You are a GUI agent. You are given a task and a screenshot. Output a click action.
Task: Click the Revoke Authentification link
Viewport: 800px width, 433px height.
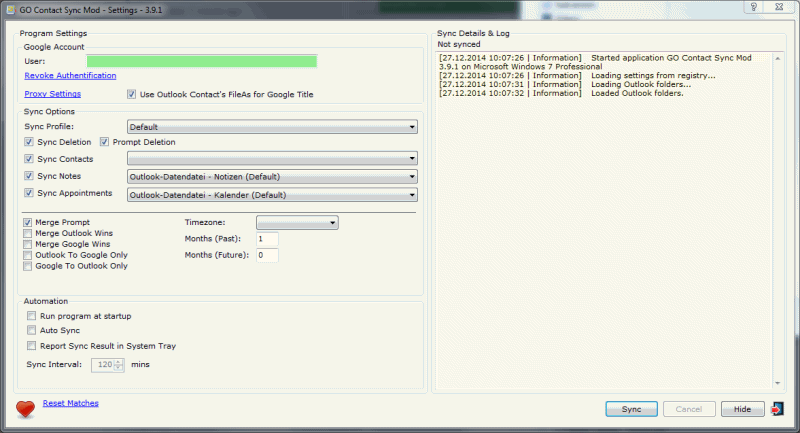70,75
